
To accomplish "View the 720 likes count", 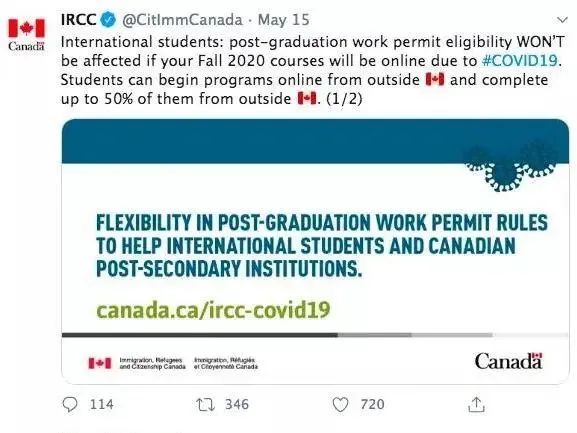I will 372,405.
